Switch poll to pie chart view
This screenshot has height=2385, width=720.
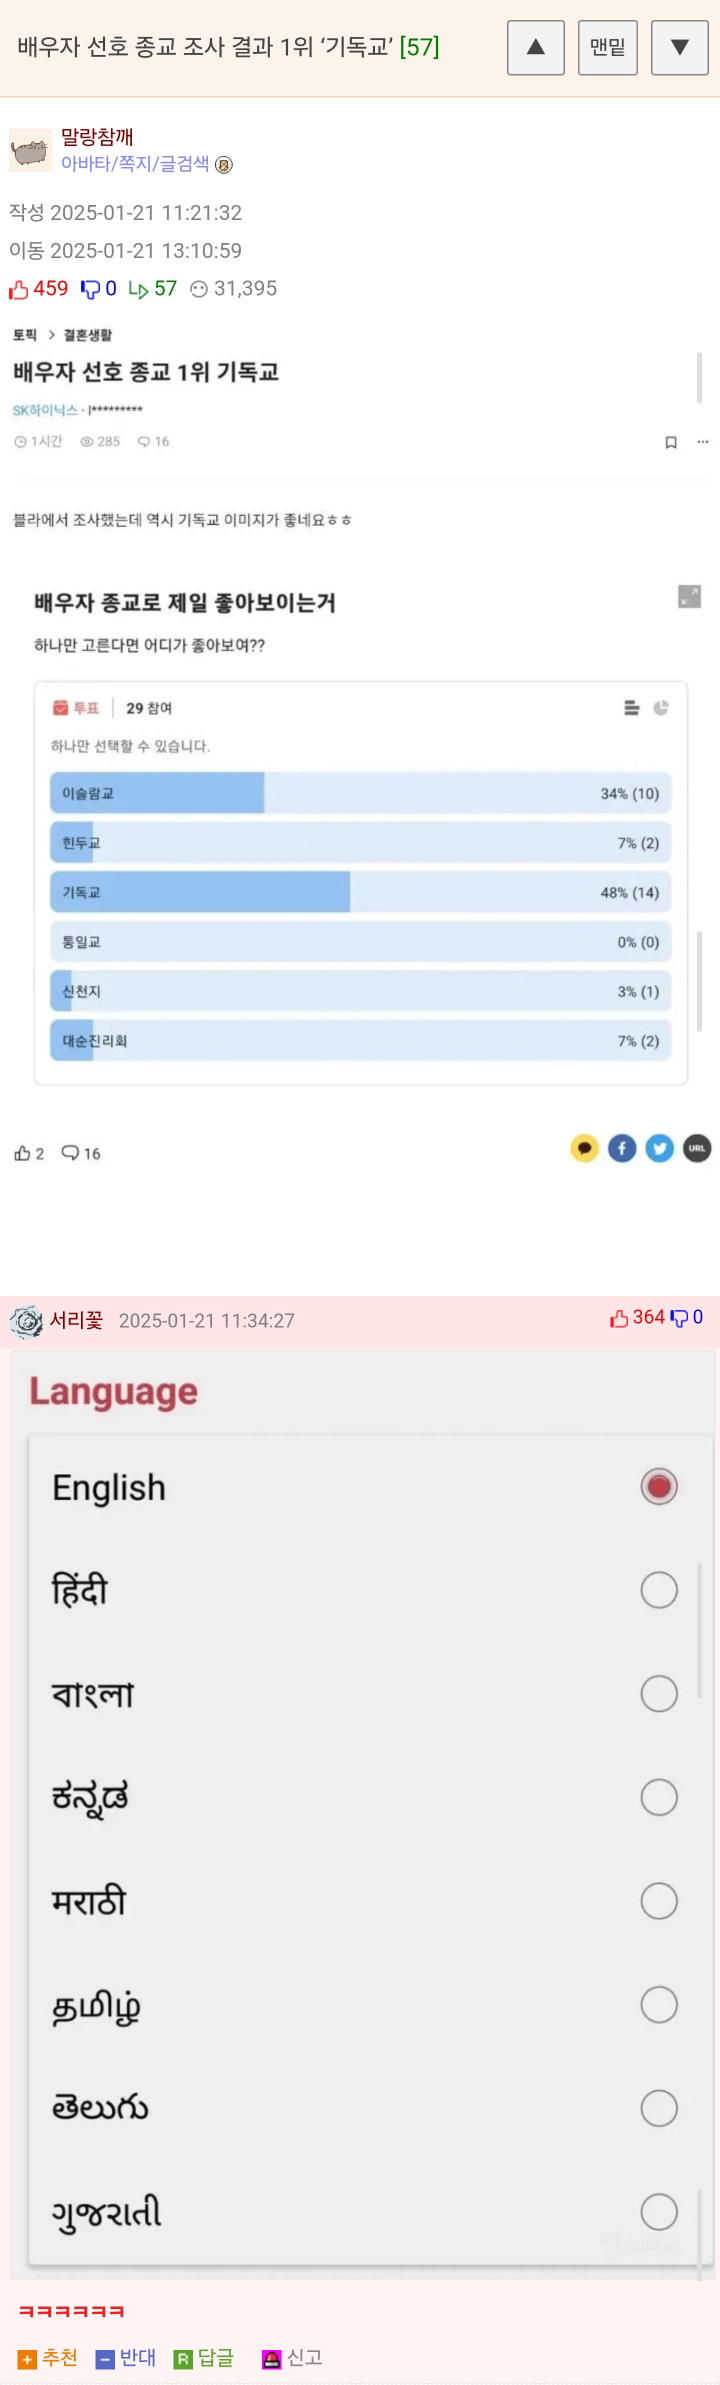[661, 708]
